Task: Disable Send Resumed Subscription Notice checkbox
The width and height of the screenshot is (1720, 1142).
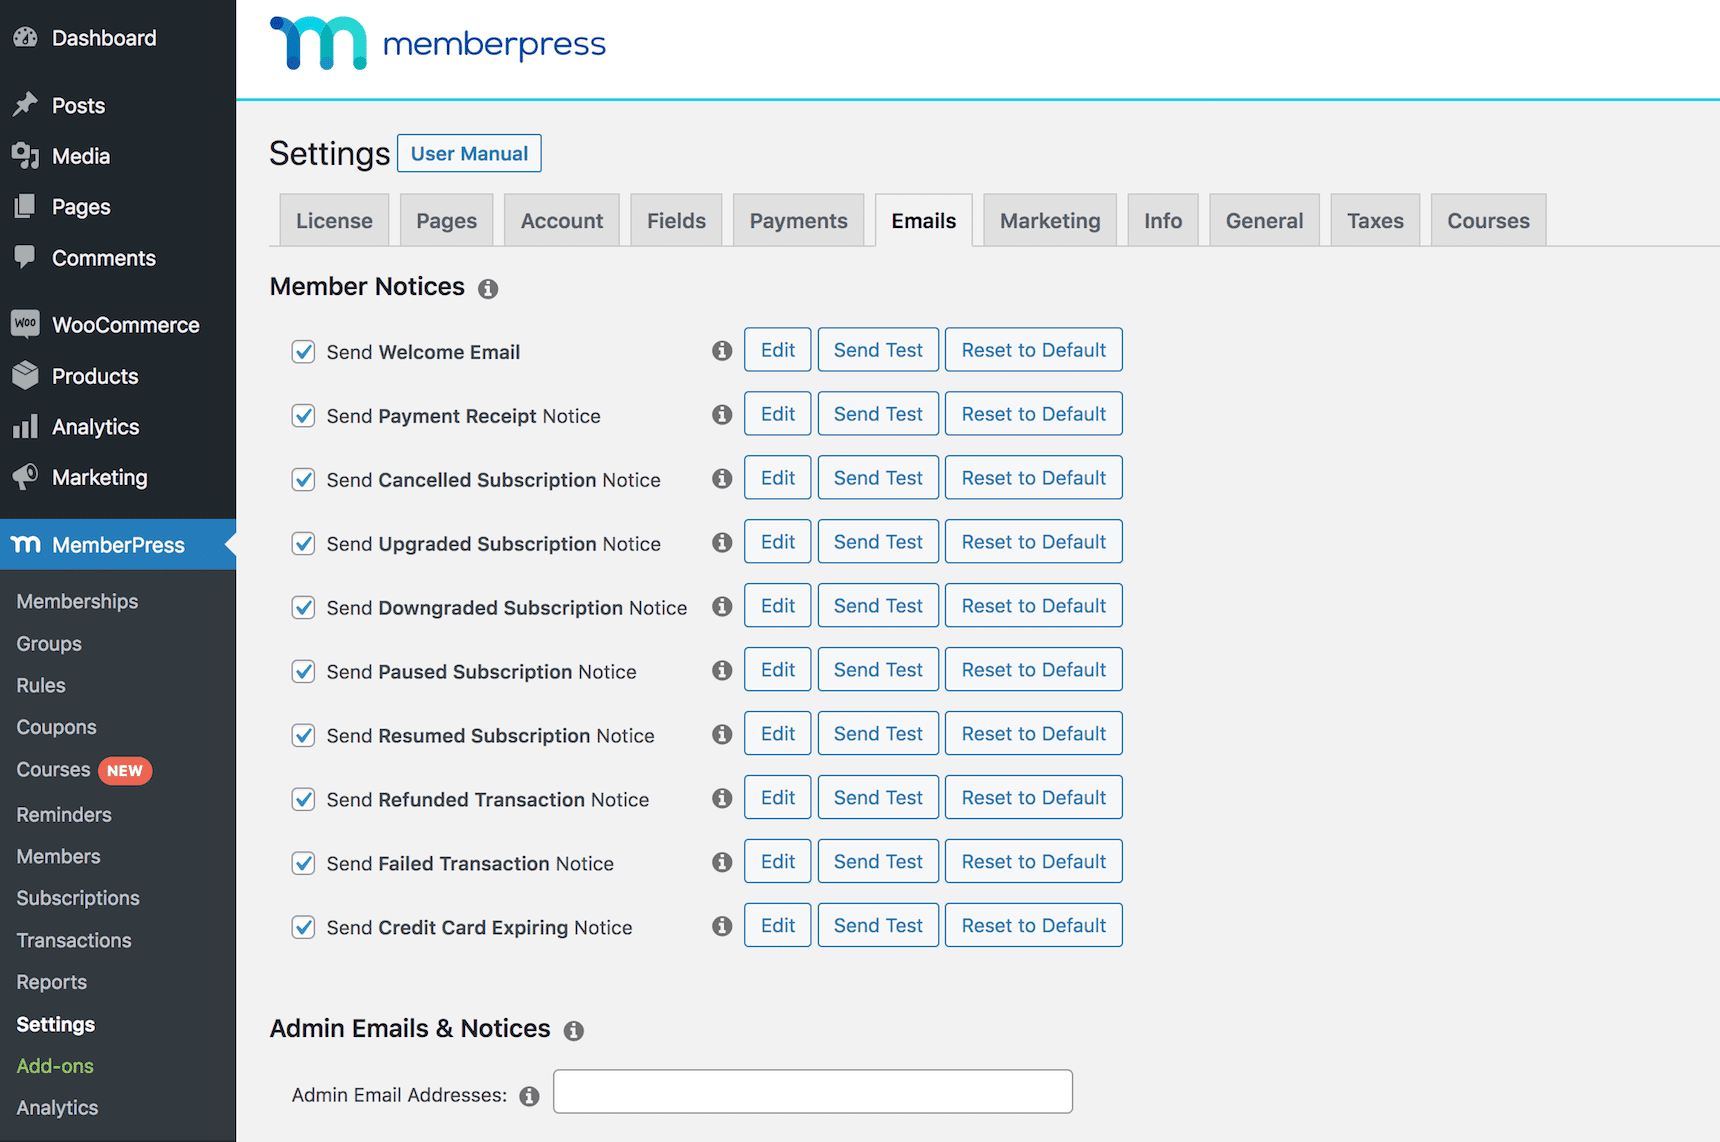Action: pyautogui.click(x=303, y=736)
